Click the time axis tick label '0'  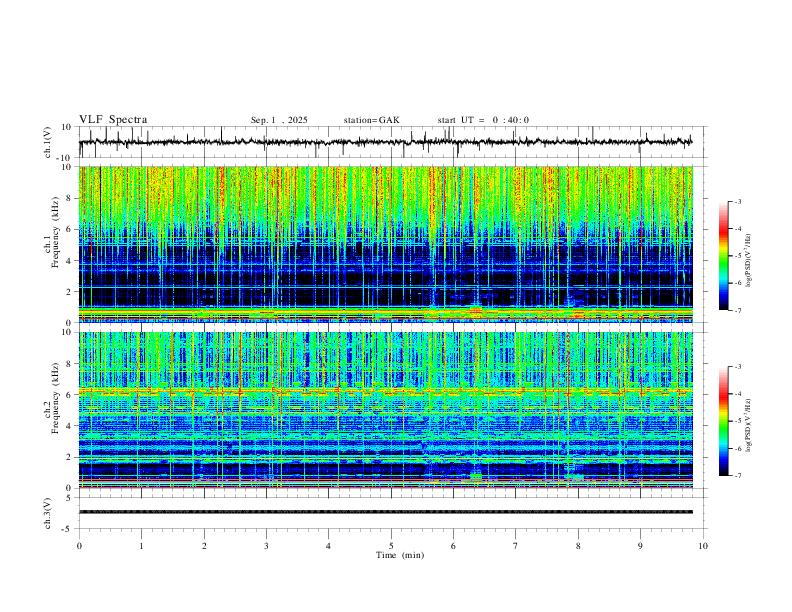coord(79,546)
